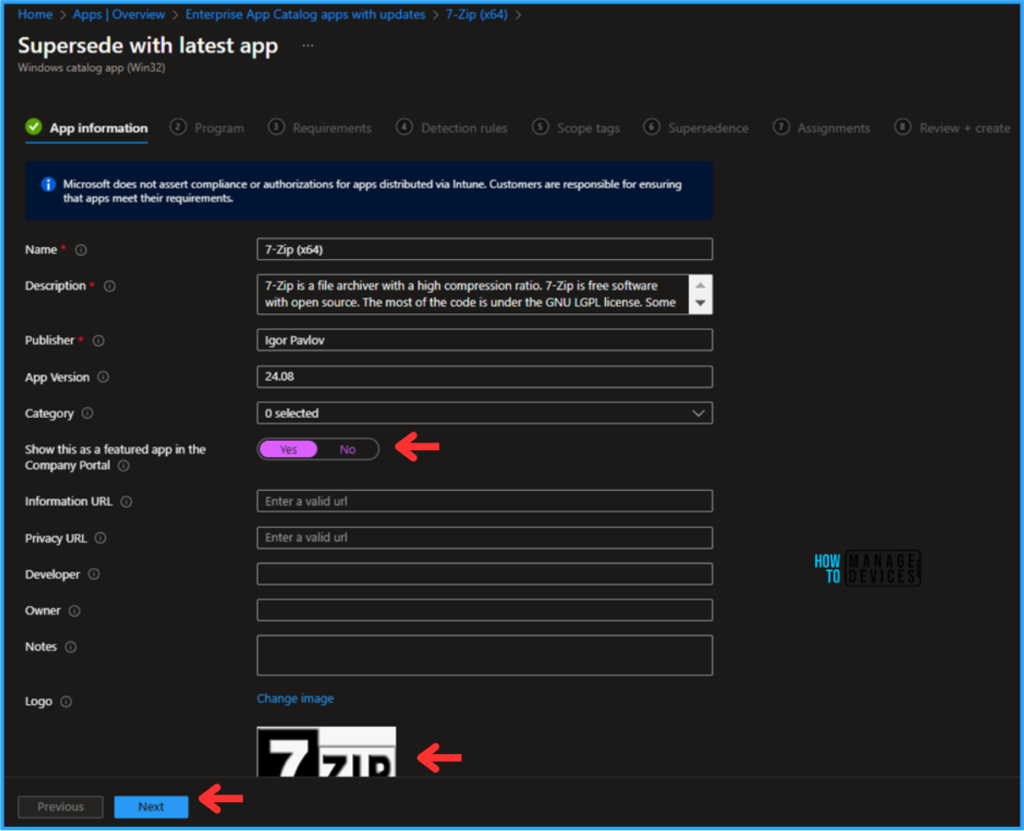This screenshot has height=831, width=1024.
Task: Click the info icon next to Description
Action: (110, 286)
